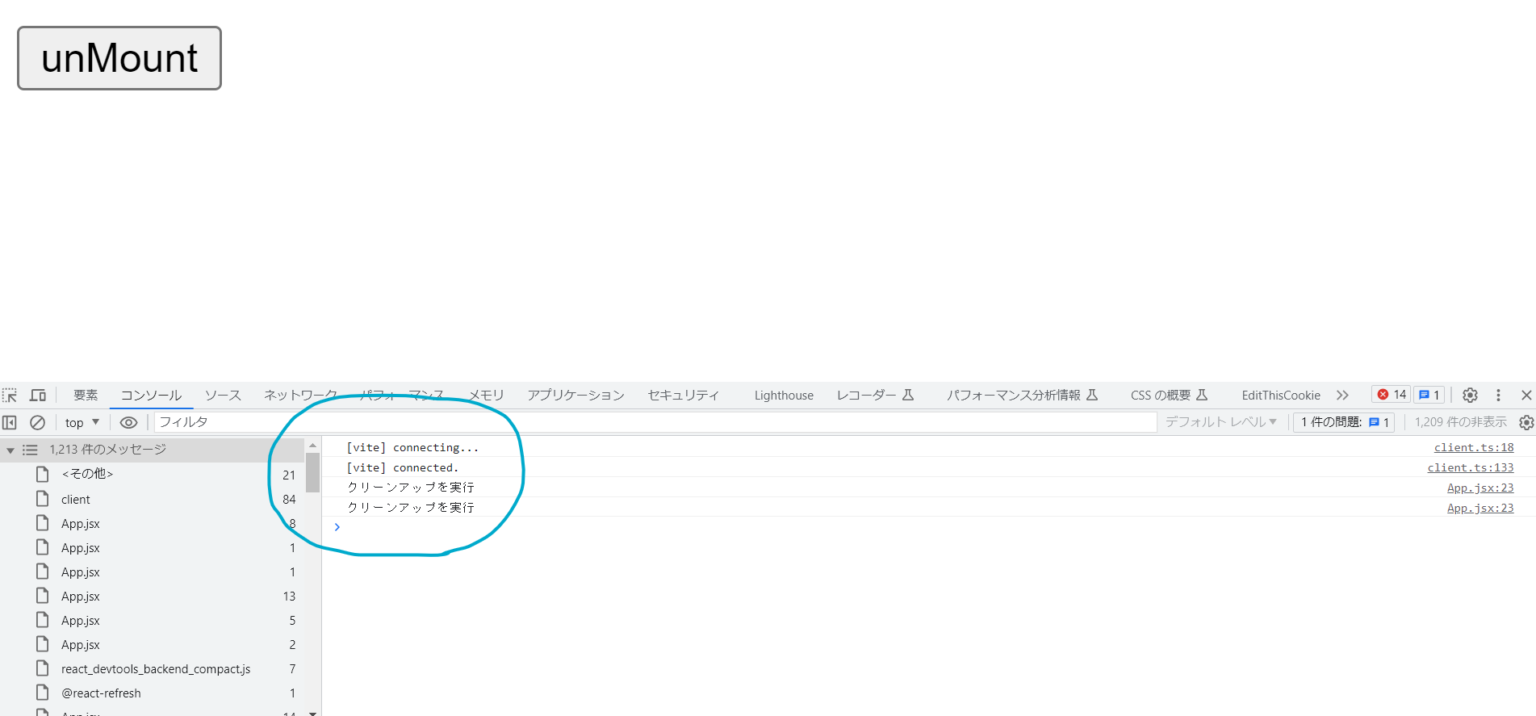Click the eye live expression icon

pyautogui.click(x=128, y=422)
